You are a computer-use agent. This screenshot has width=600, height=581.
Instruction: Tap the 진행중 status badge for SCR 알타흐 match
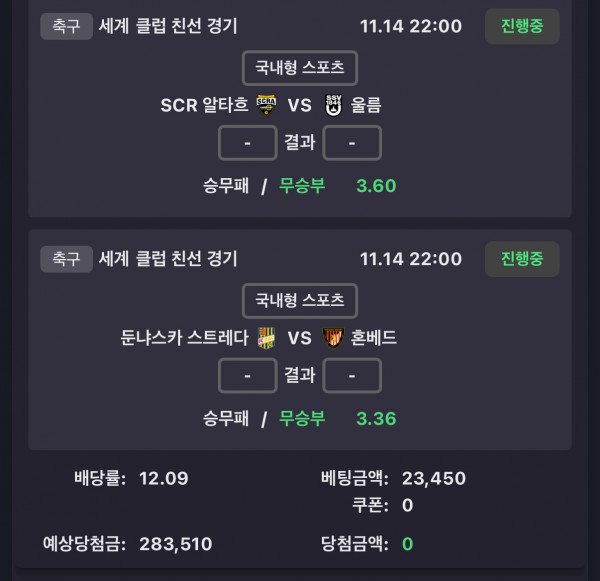coord(522,26)
